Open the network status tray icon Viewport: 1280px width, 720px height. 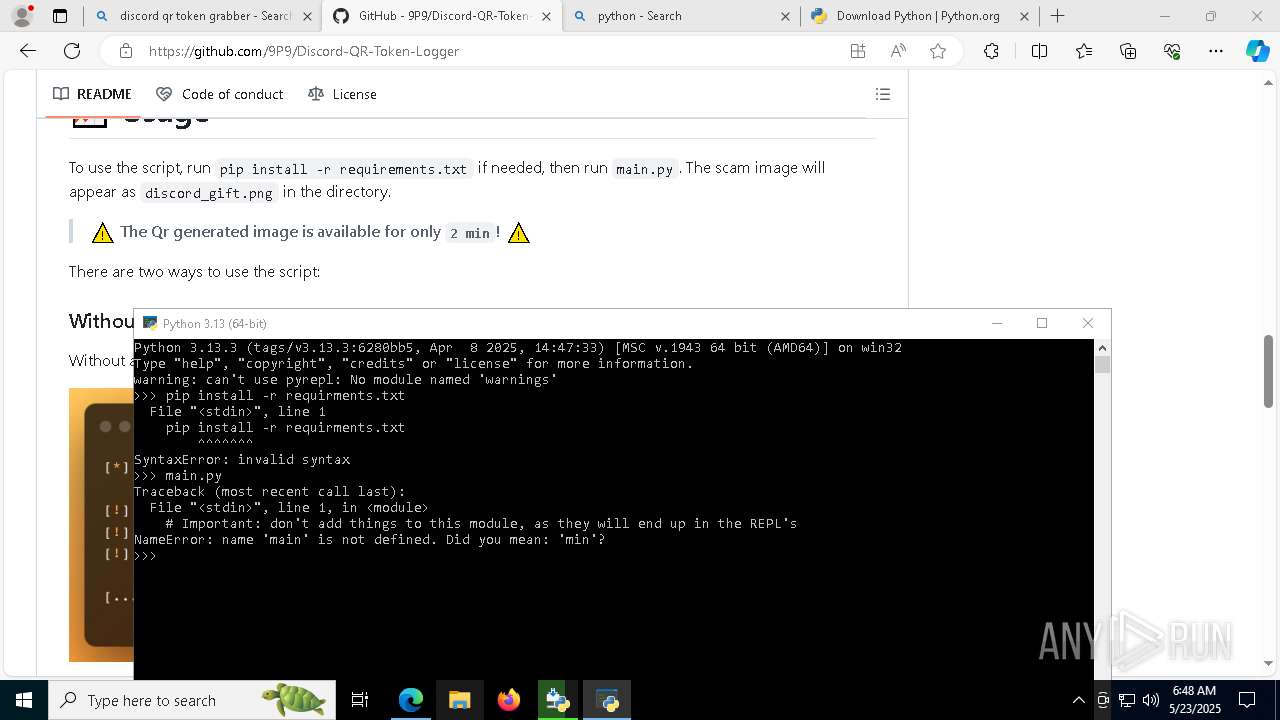coord(1127,700)
